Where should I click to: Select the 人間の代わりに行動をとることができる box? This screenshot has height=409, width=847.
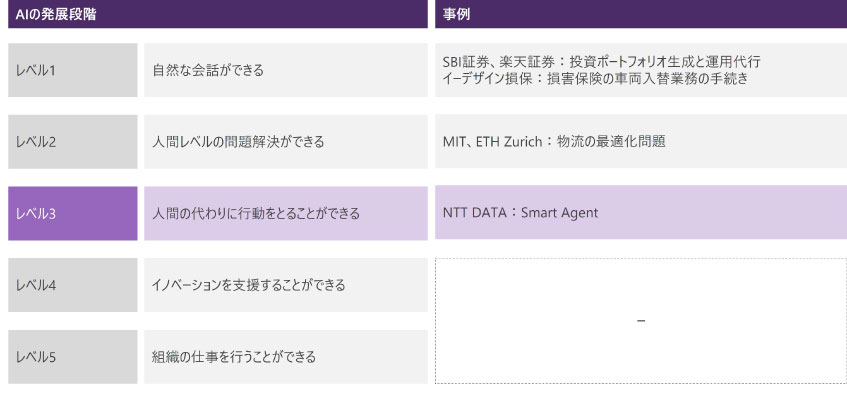pos(256,213)
